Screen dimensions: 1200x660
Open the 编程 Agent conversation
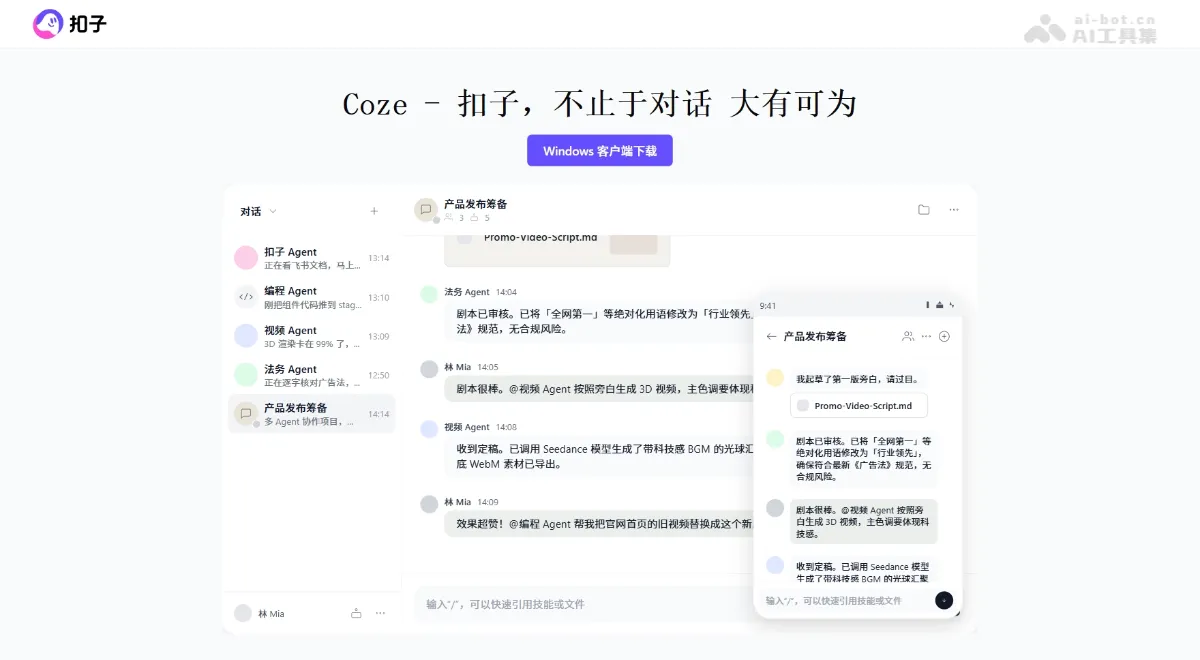[312, 297]
